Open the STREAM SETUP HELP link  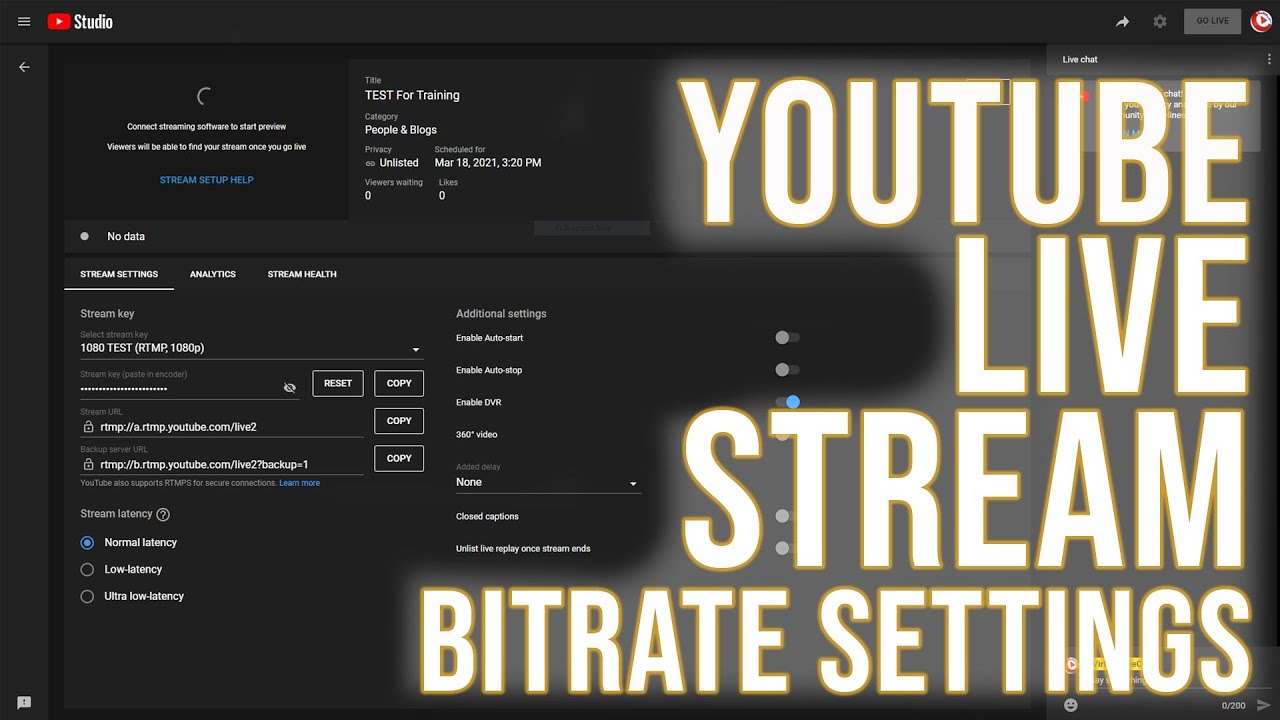click(206, 180)
